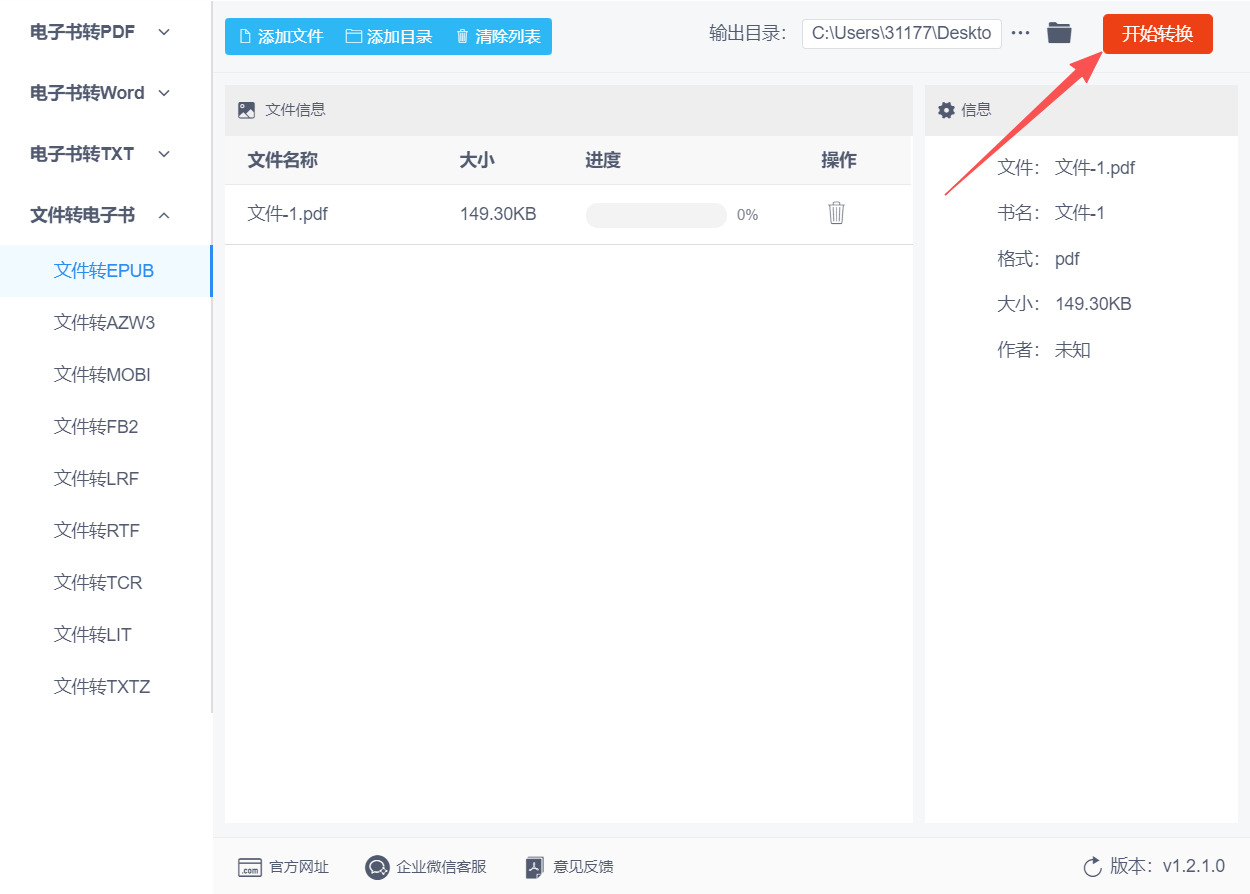1250x894 pixels.
Task: Open the 官方网址 link
Action: point(299,867)
